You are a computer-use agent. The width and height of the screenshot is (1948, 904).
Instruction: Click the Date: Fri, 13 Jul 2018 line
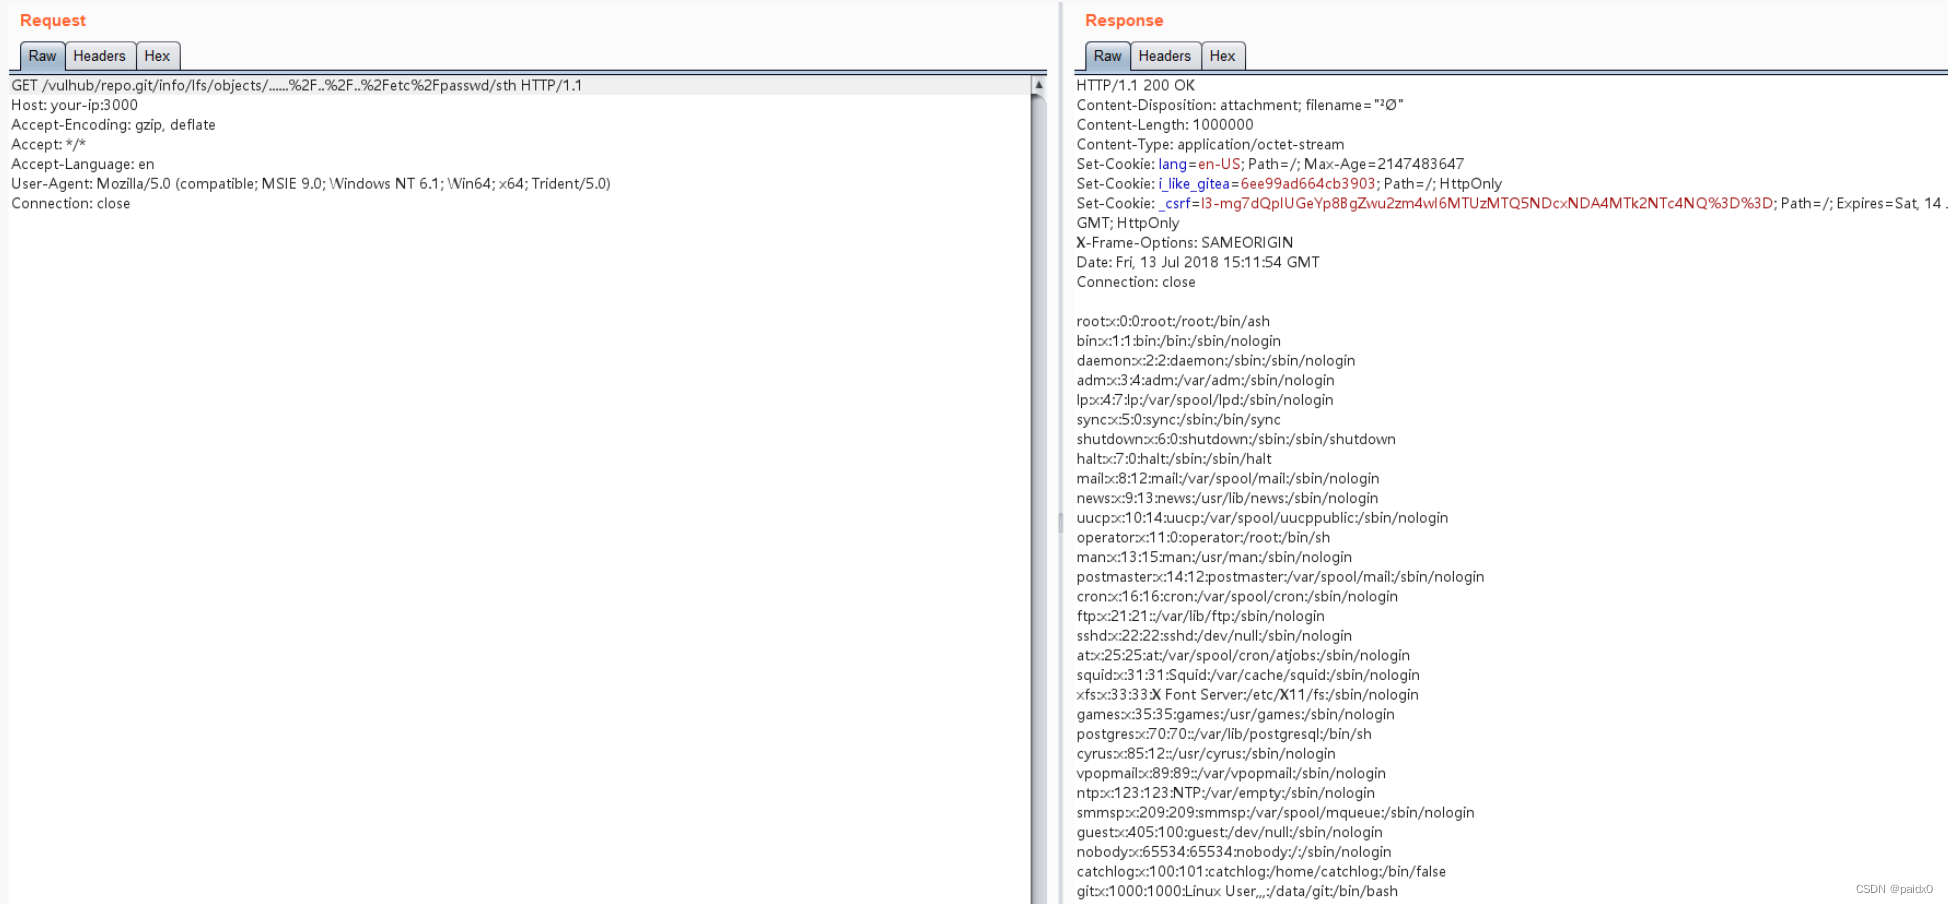tap(1198, 262)
